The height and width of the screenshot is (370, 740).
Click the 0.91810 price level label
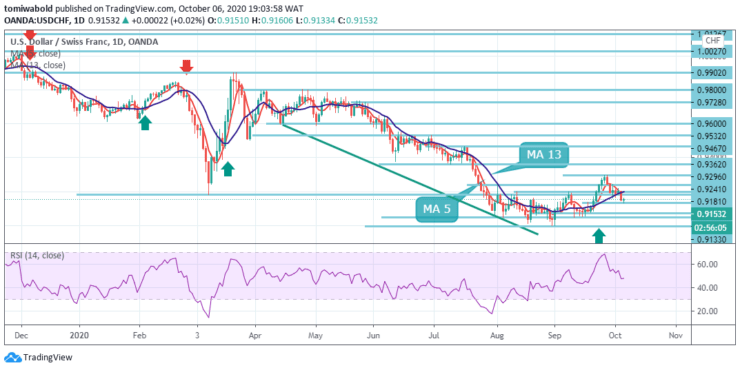711,201
